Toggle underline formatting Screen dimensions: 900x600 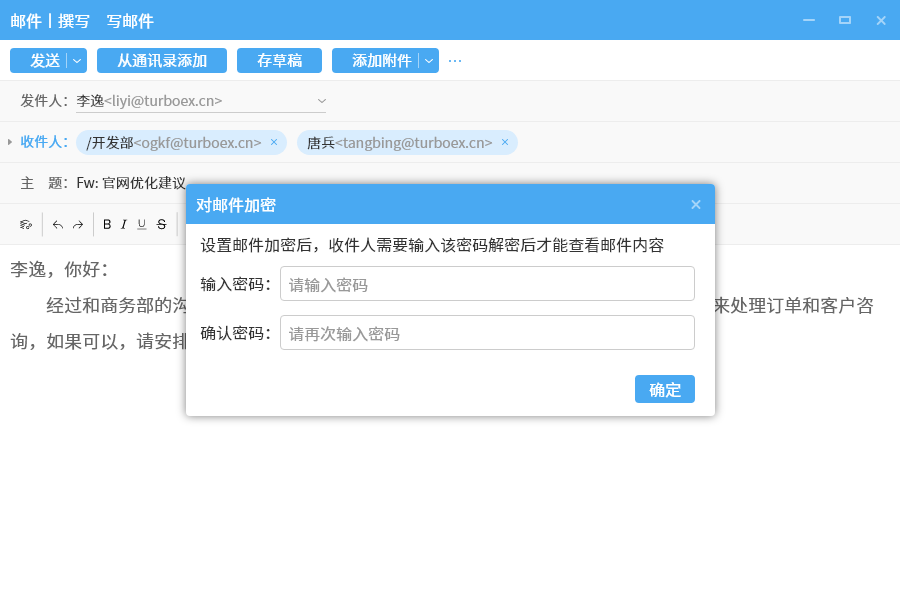[142, 225]
